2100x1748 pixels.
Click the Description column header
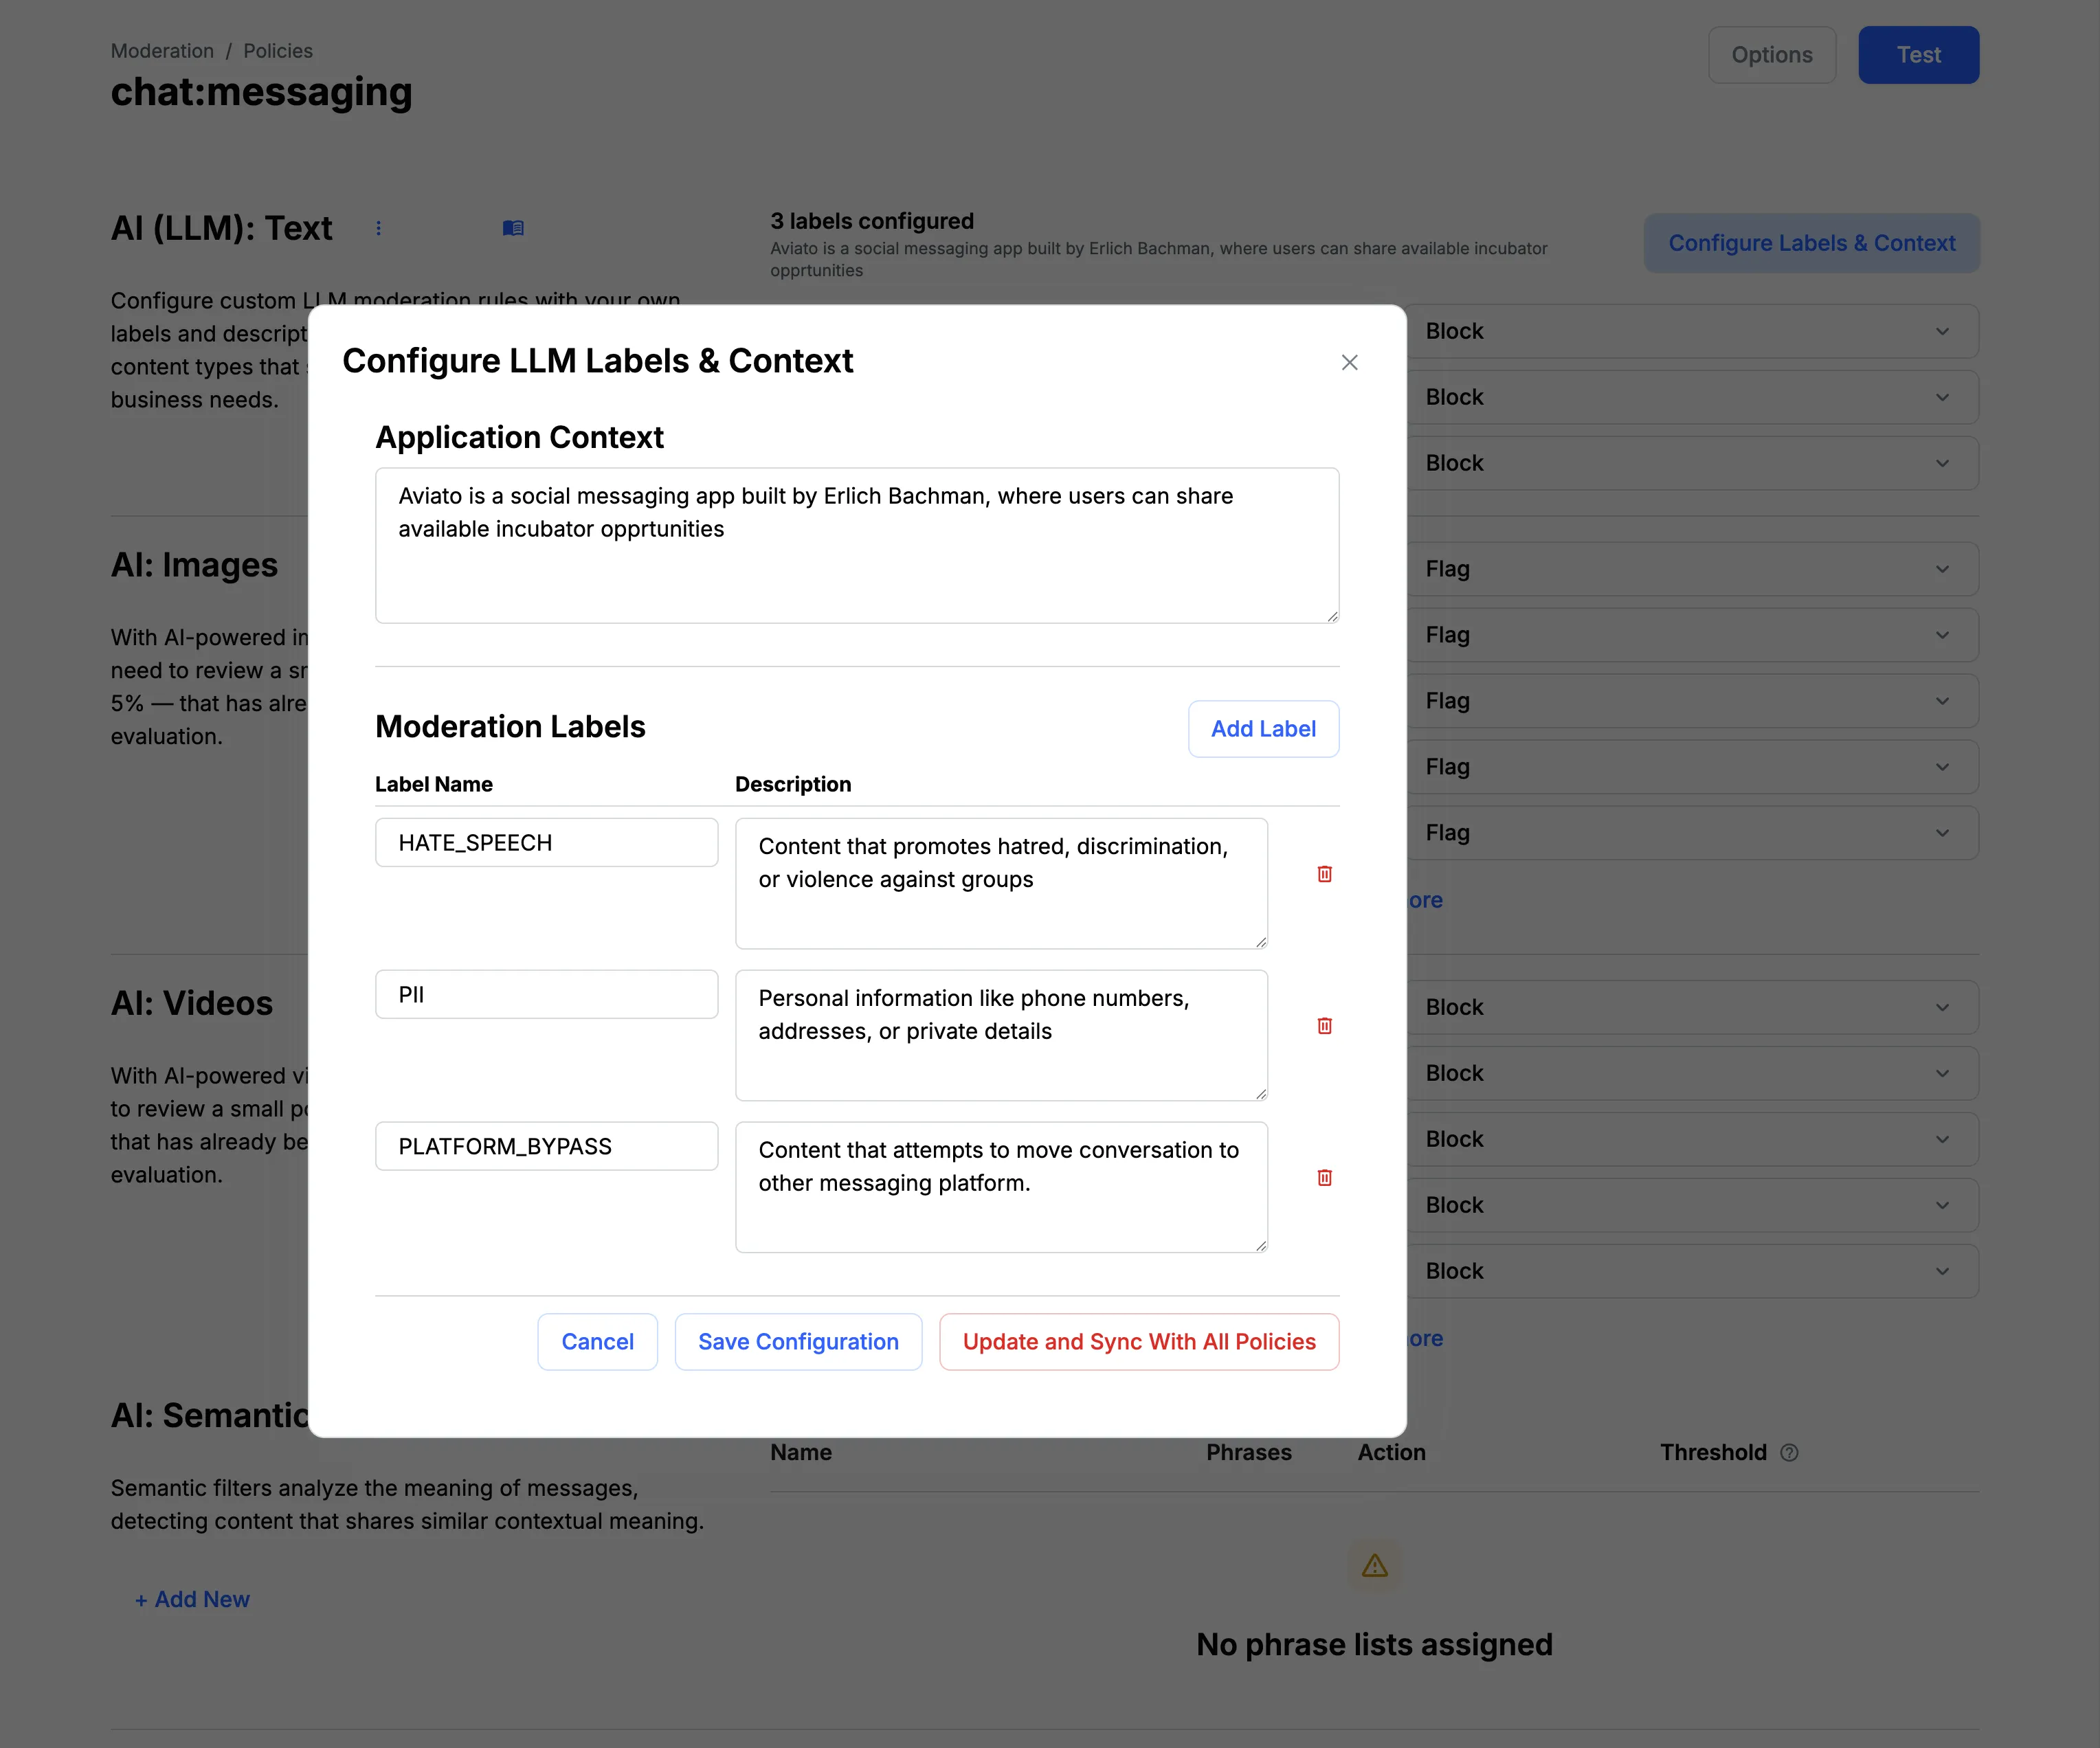pyautogui.click(x=793, y=784)
